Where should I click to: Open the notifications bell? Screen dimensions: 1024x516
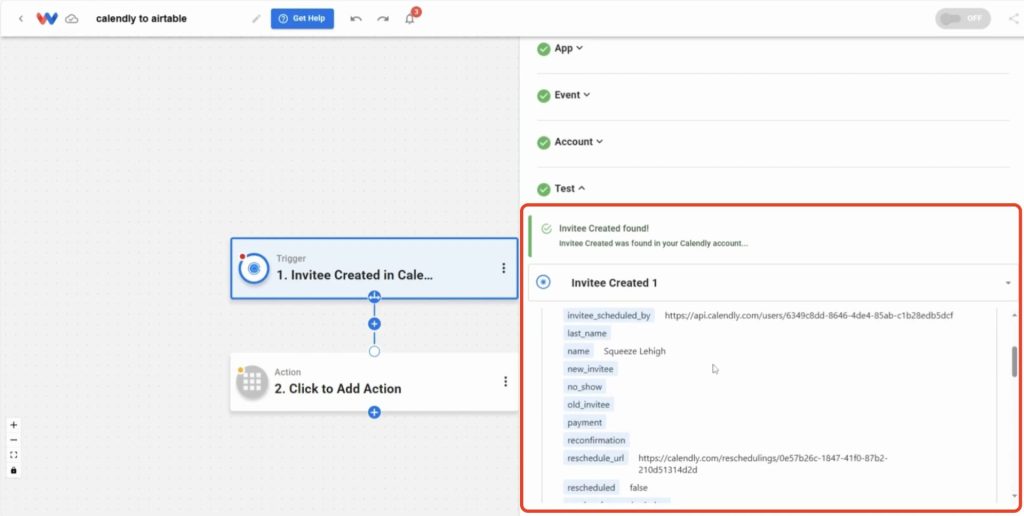tap(410, 19)
